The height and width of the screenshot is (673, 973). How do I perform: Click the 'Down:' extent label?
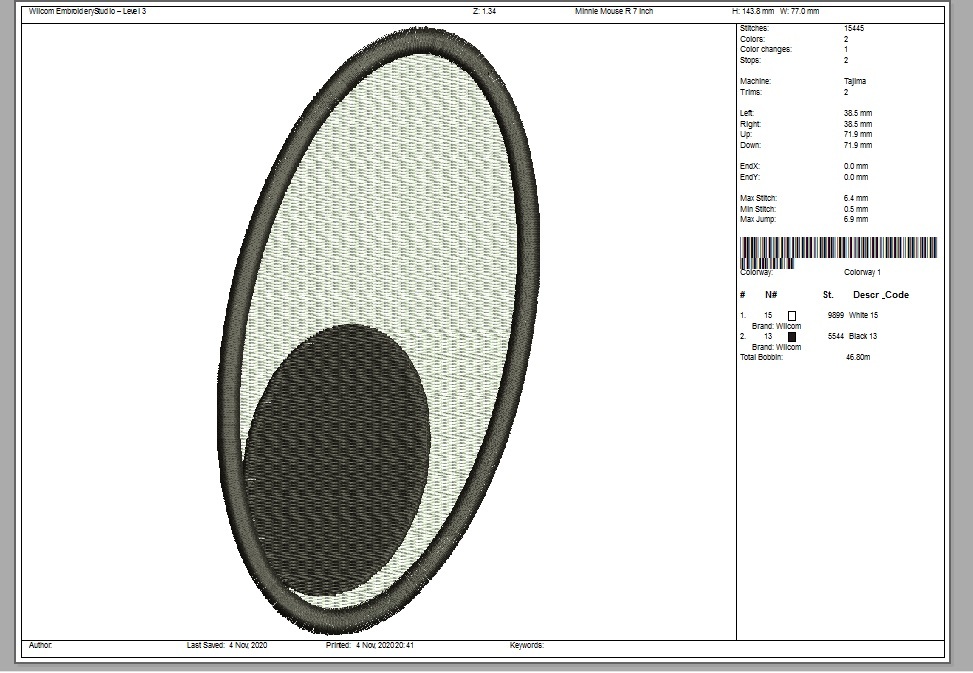tap(750, 145)
